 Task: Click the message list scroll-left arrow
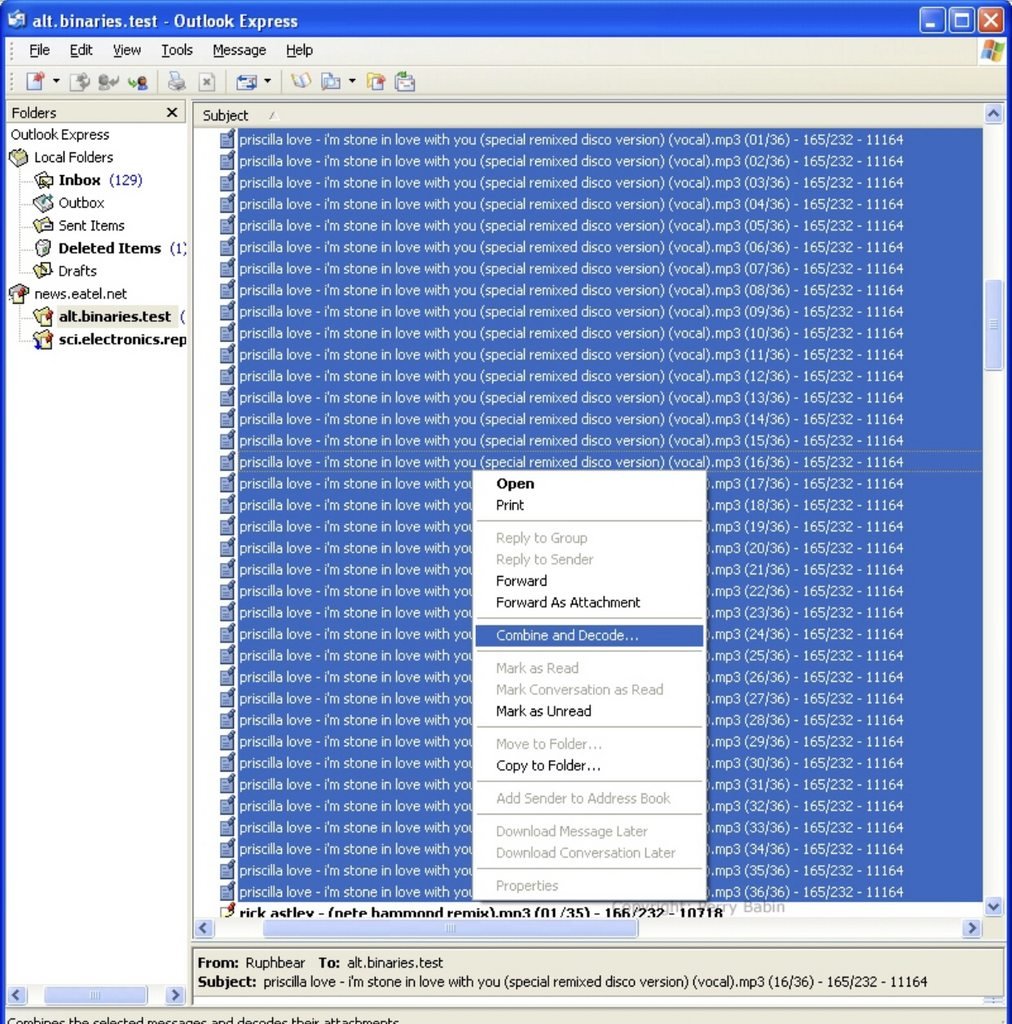coord(204,928)
